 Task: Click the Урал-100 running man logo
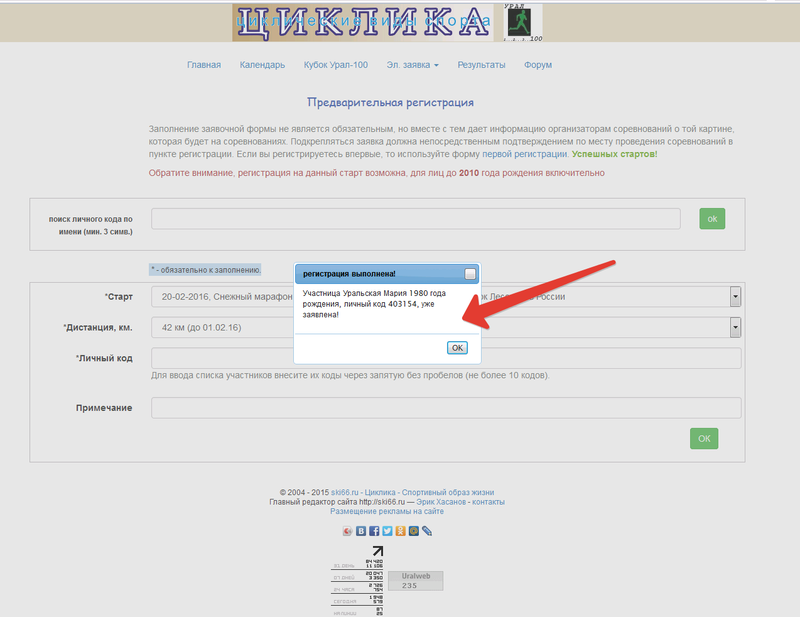tap(524, 22)
